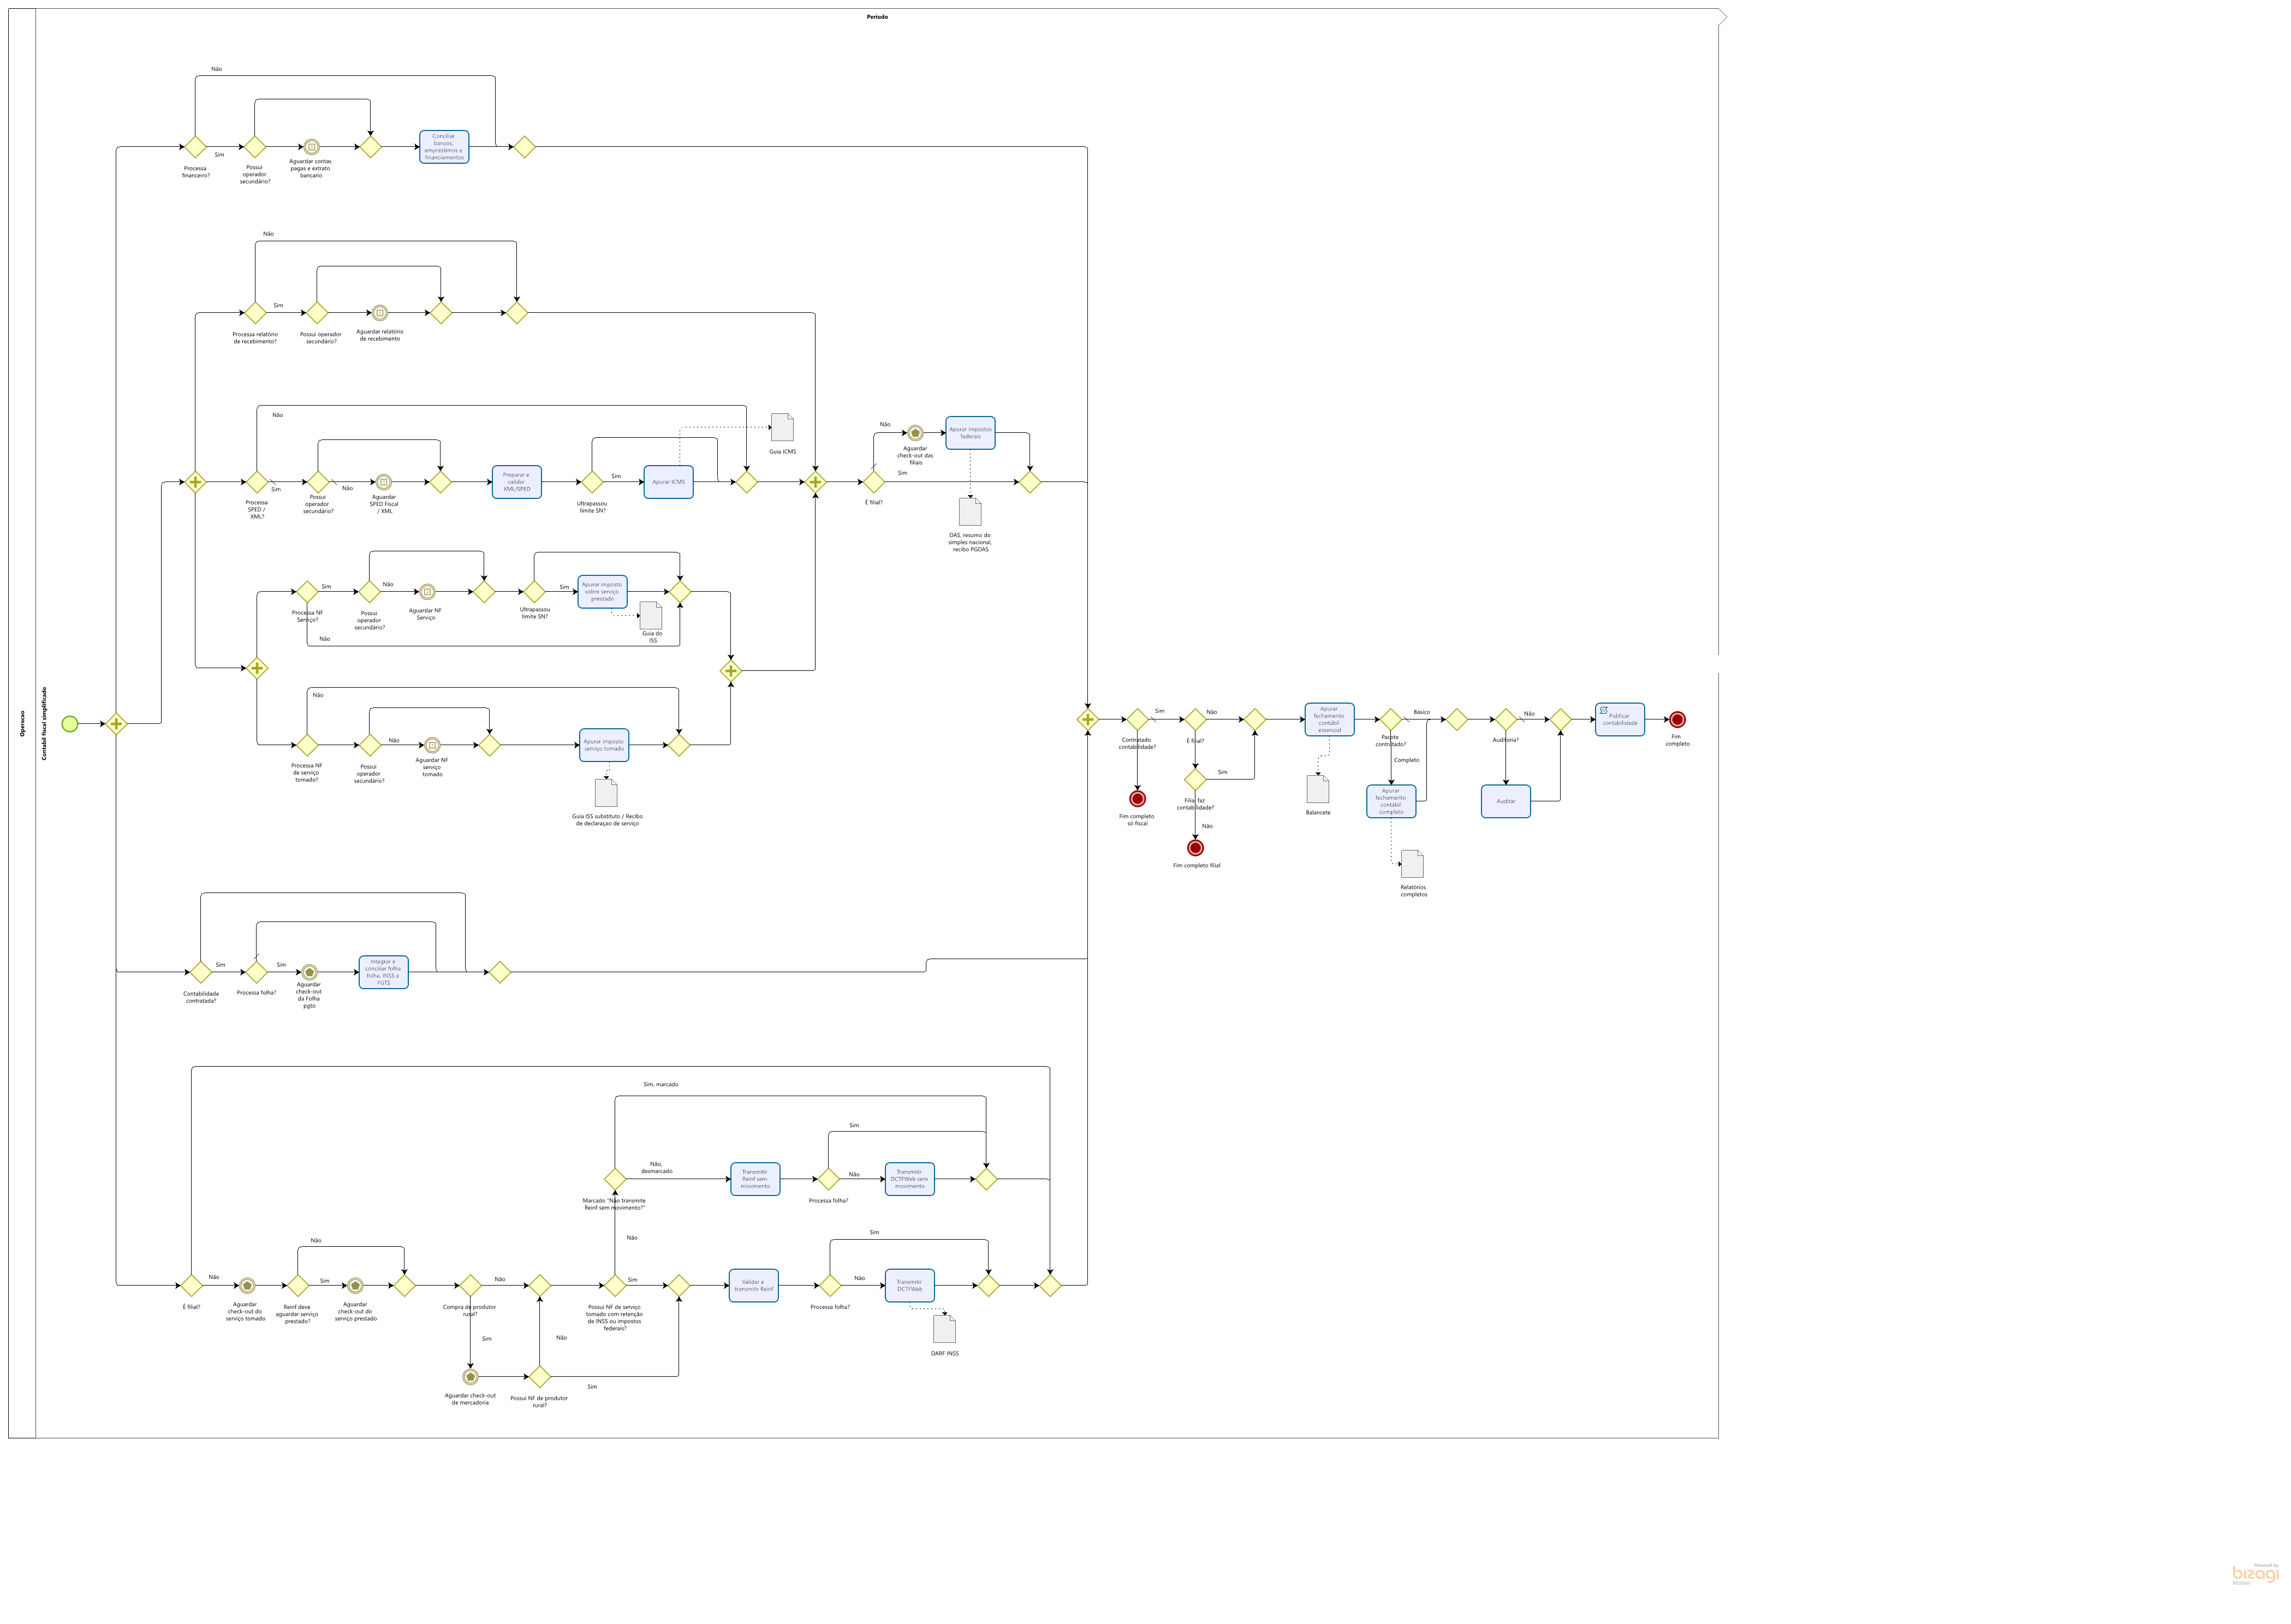
Task: Click the 'Reinf deve aguardar serviço prestado?' gateway
Action: coord(298,1286)
